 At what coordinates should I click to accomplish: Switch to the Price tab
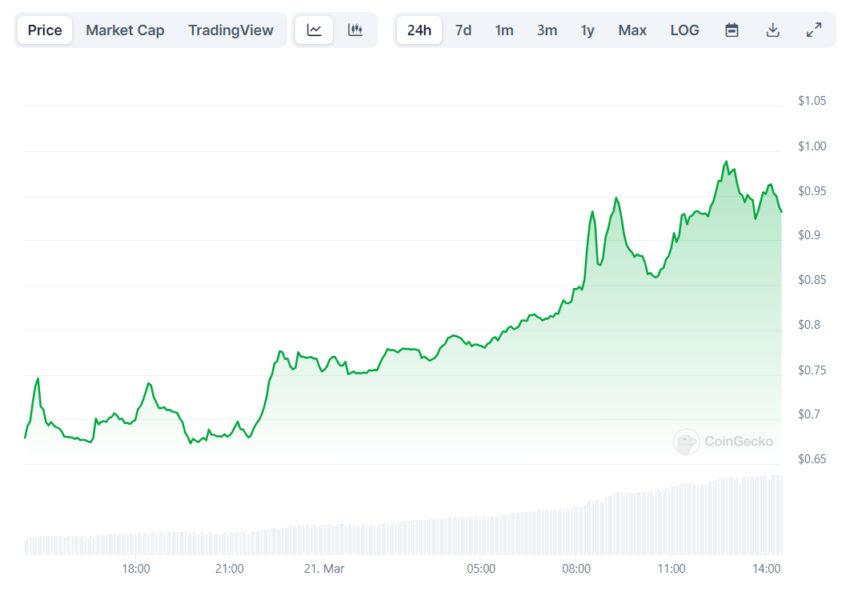(x=44, y=30)
